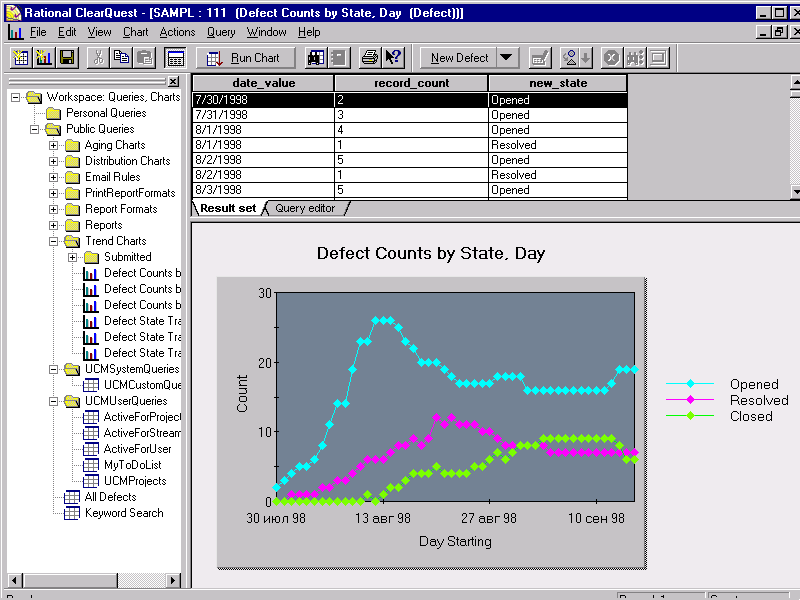Click the New Chart toolbar icon

(x=43, y=58)
